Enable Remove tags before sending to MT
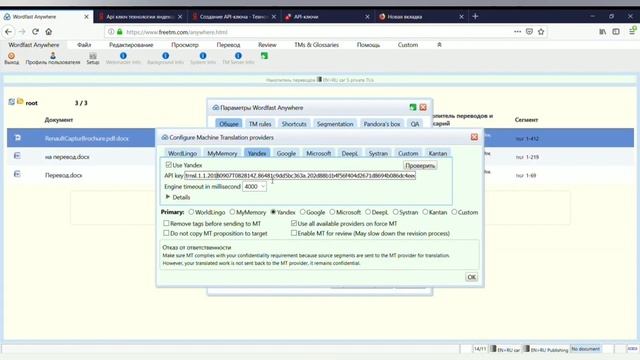Viewport: 640px width, 360px height. (x=166, y=223)
